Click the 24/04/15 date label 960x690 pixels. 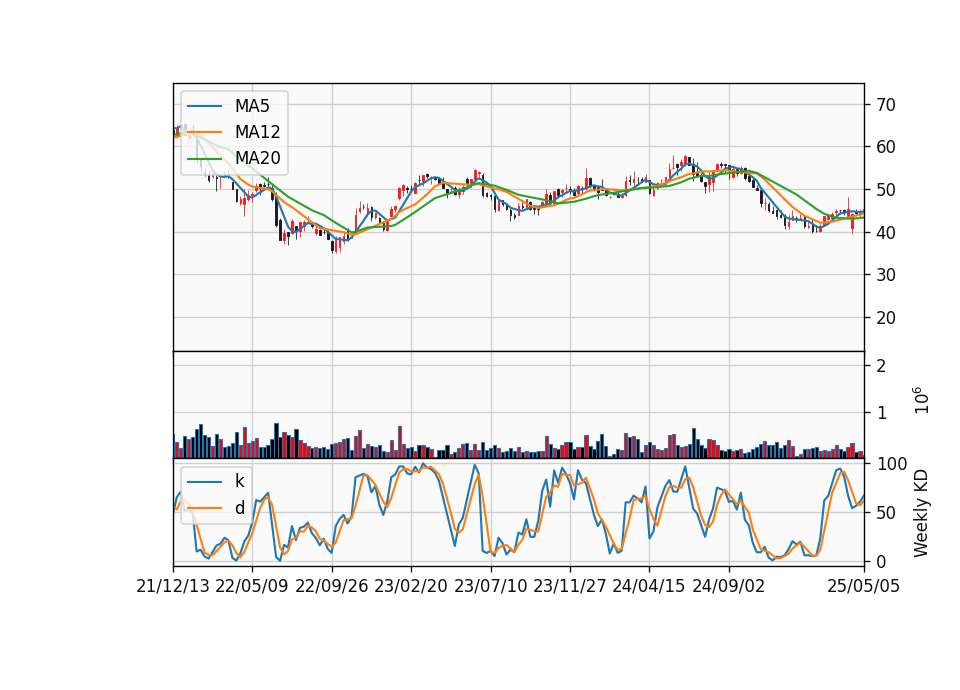(649, 586)
